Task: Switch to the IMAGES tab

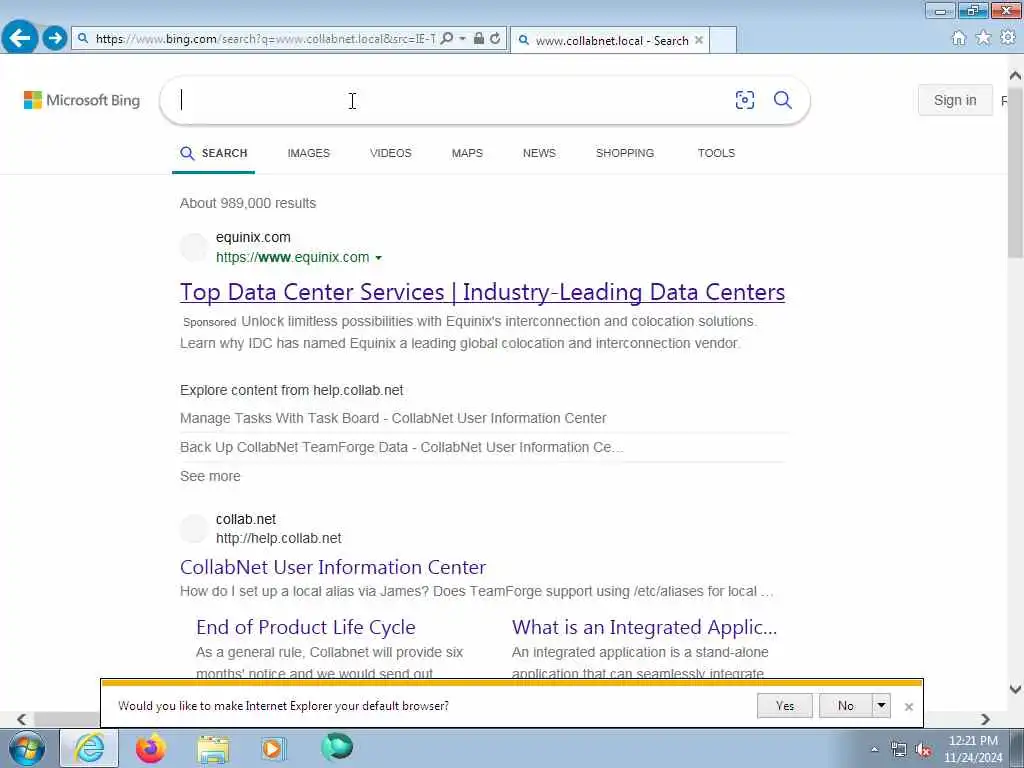Action: pos(308,153)
